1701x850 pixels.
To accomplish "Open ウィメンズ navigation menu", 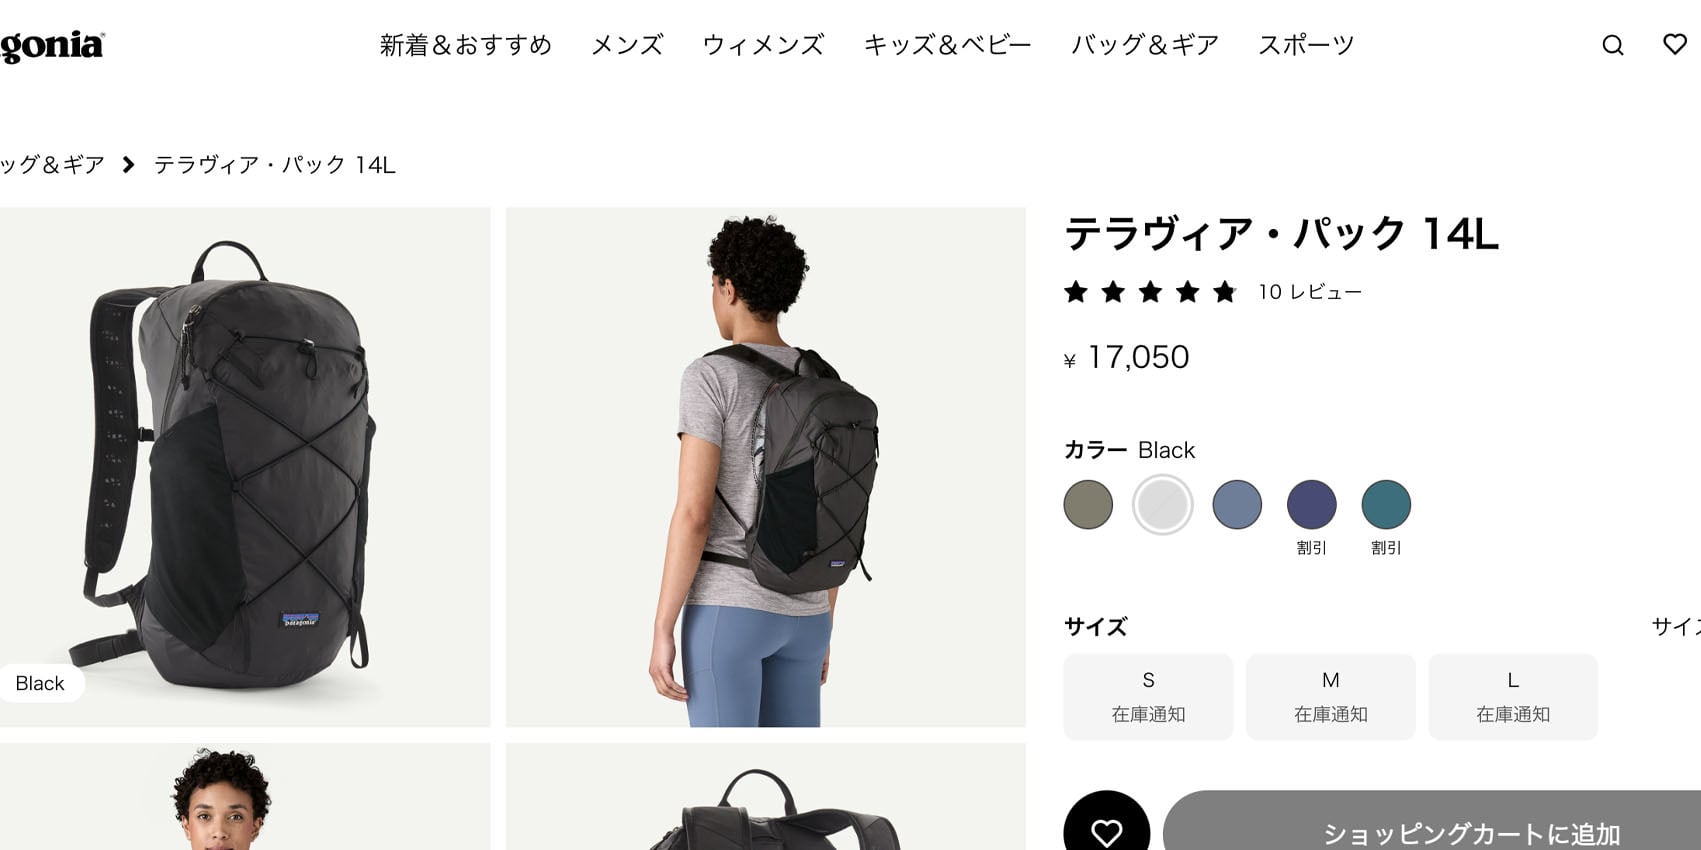I will point(763,45).
